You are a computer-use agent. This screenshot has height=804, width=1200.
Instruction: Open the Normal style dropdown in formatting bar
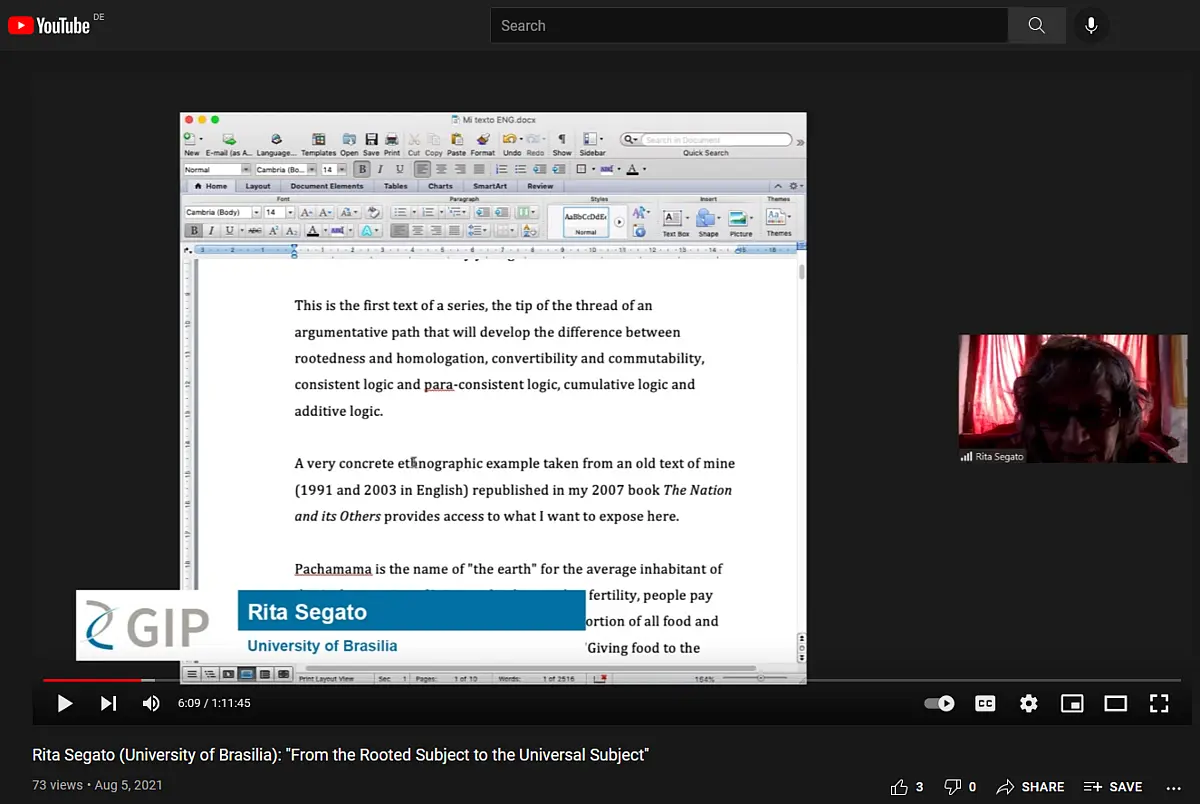point(247,169)
